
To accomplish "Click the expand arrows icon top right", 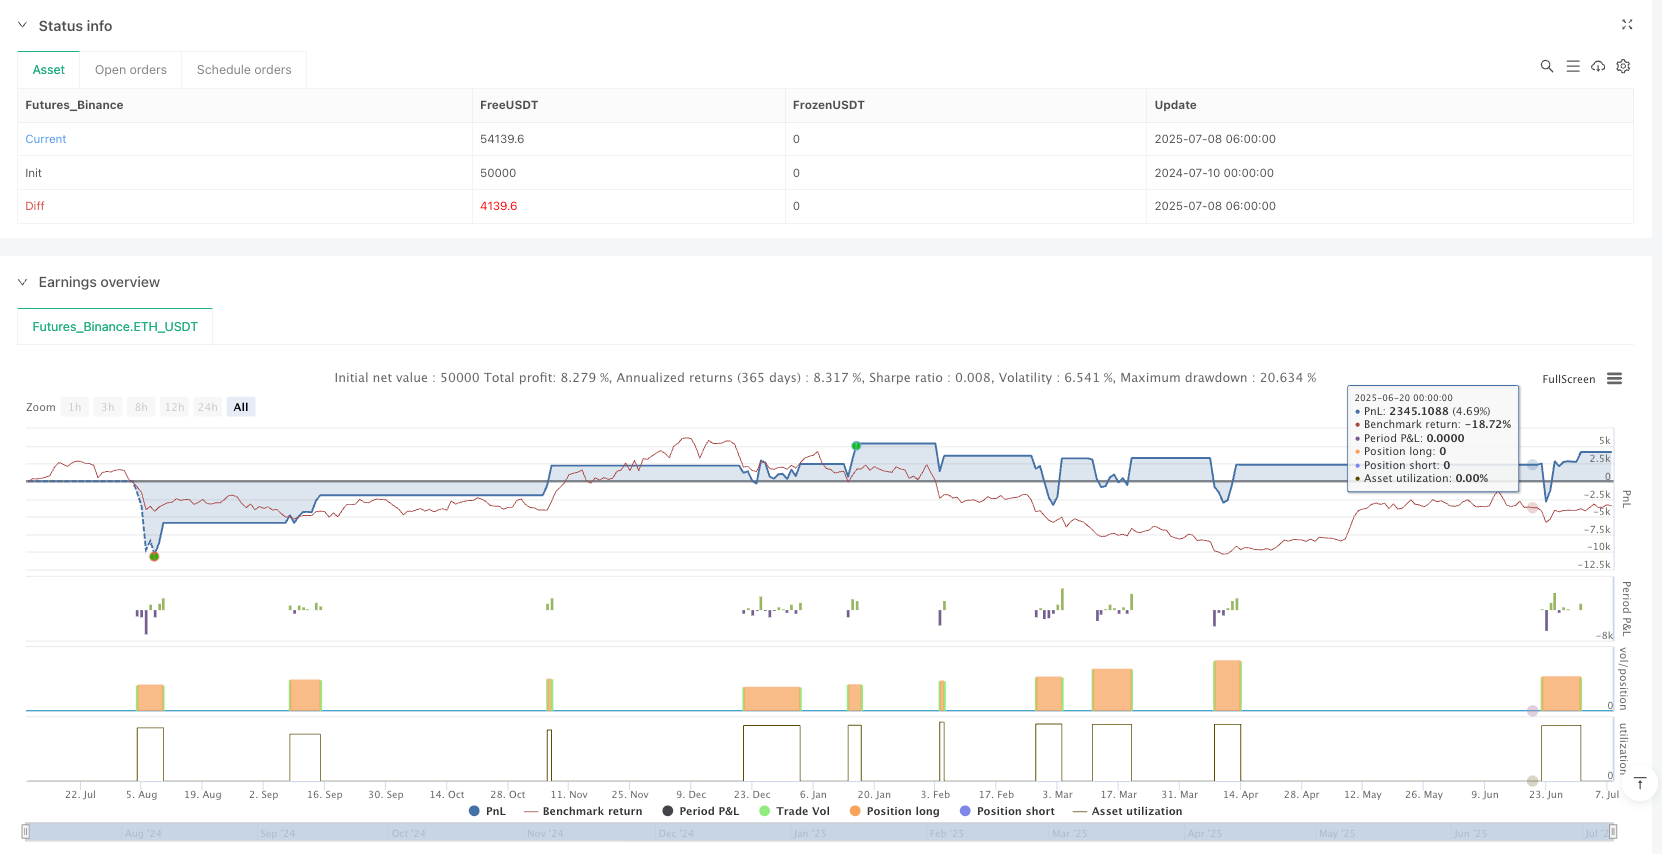I will [x=1626, y=25].
